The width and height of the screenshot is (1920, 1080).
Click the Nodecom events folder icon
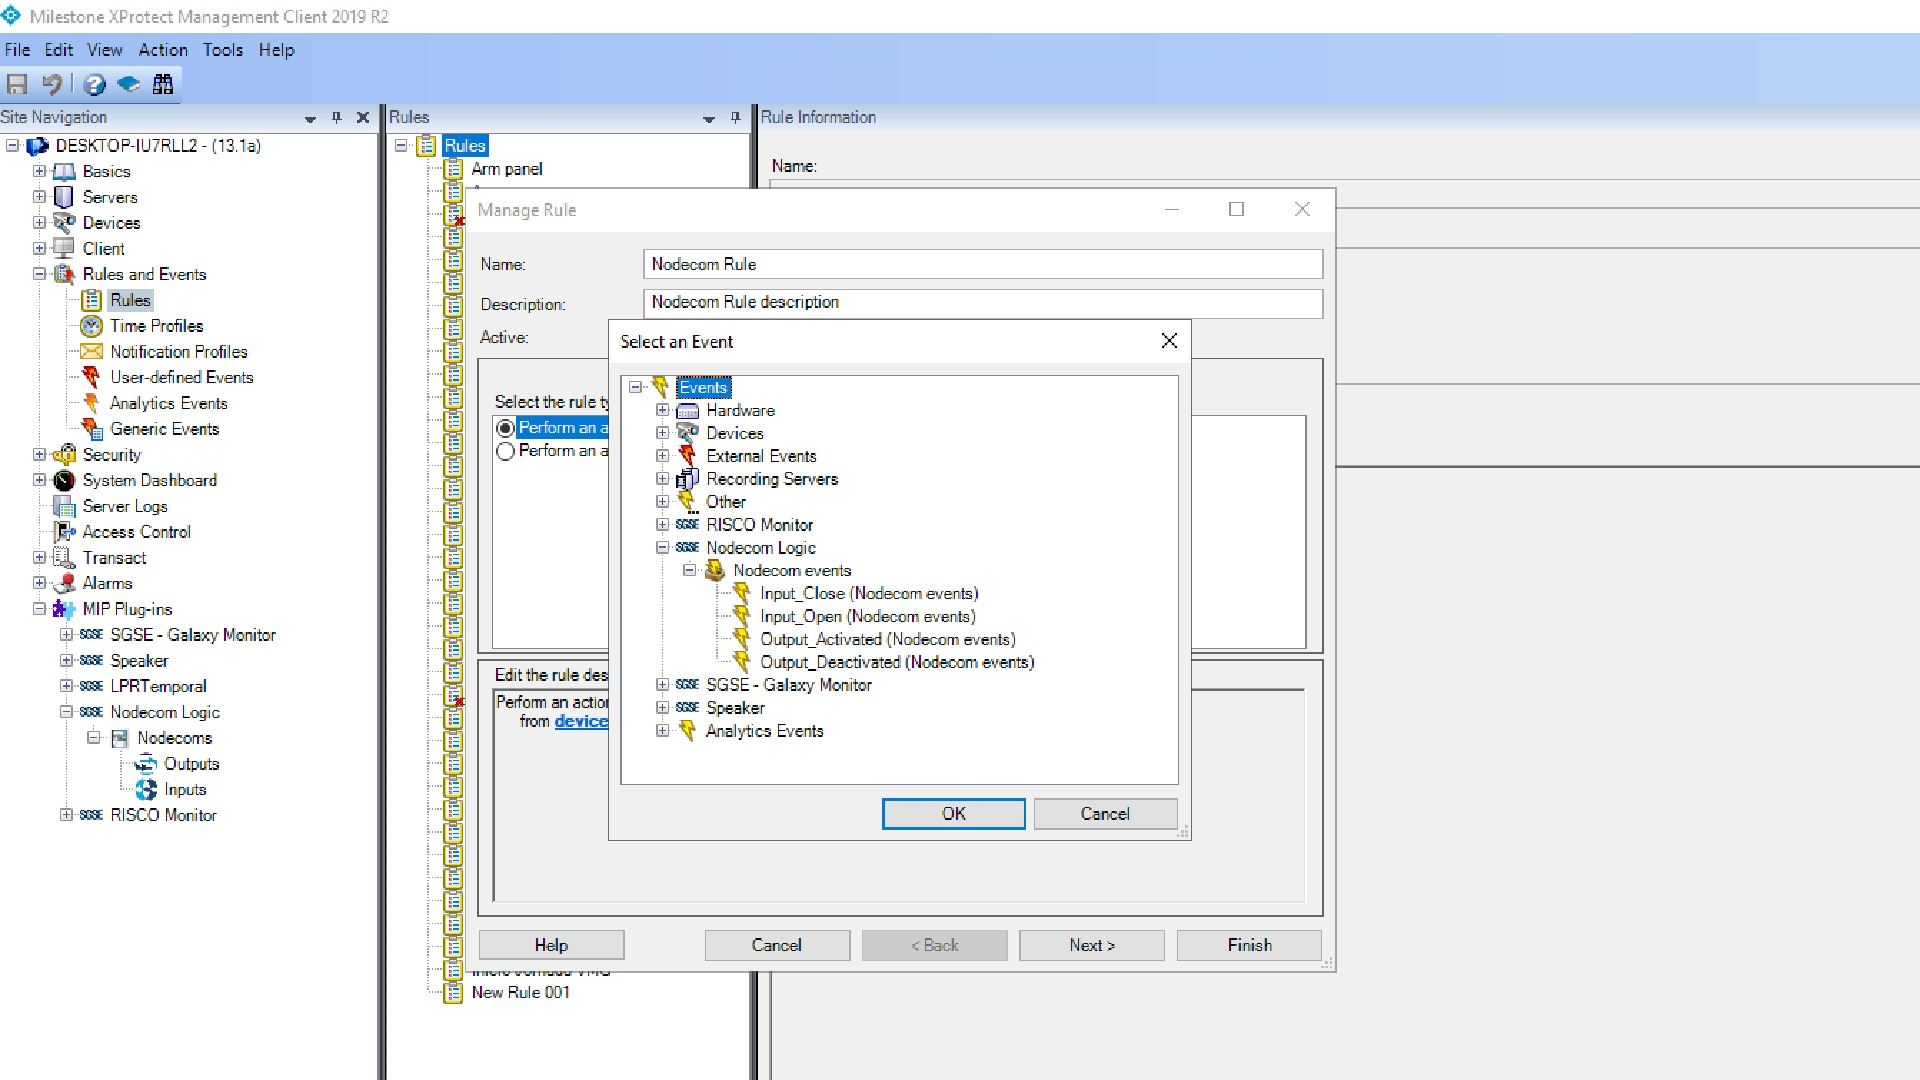(x=715, y=571)
